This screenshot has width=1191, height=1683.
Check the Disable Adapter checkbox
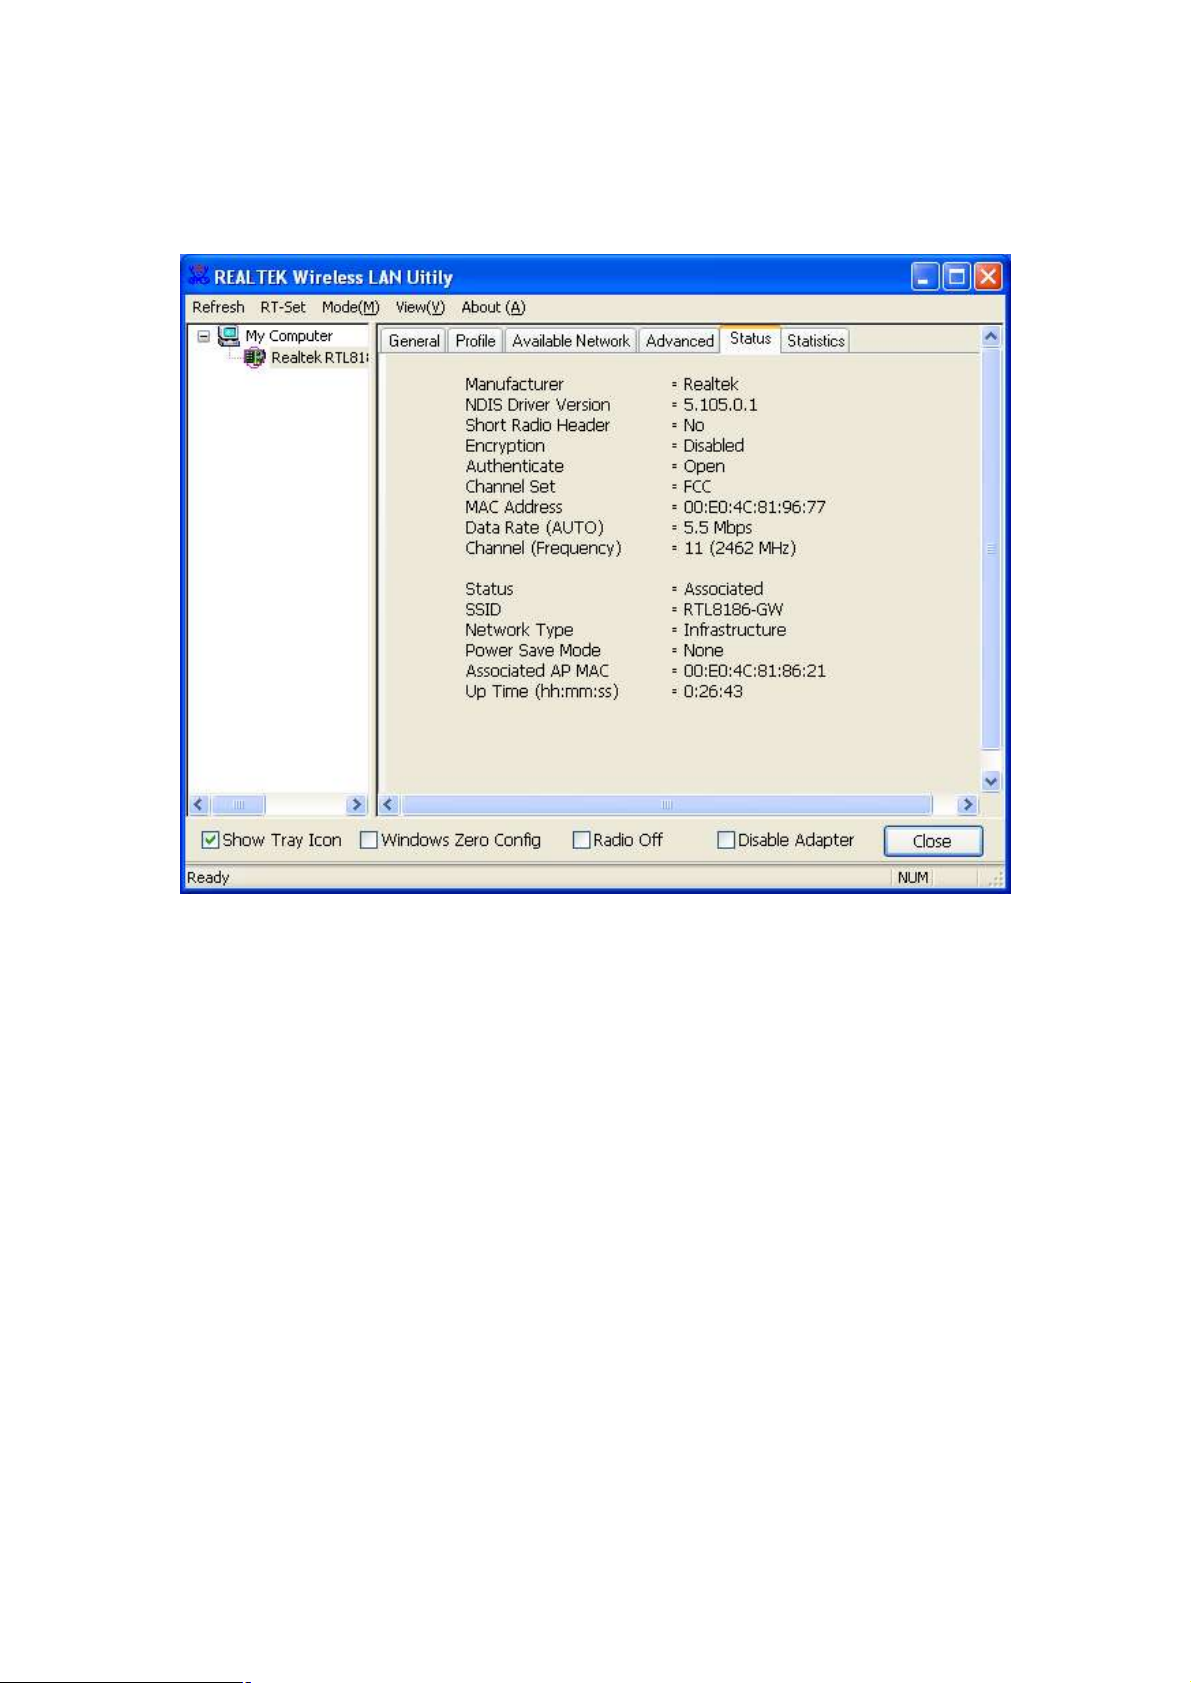pos(726,840)
